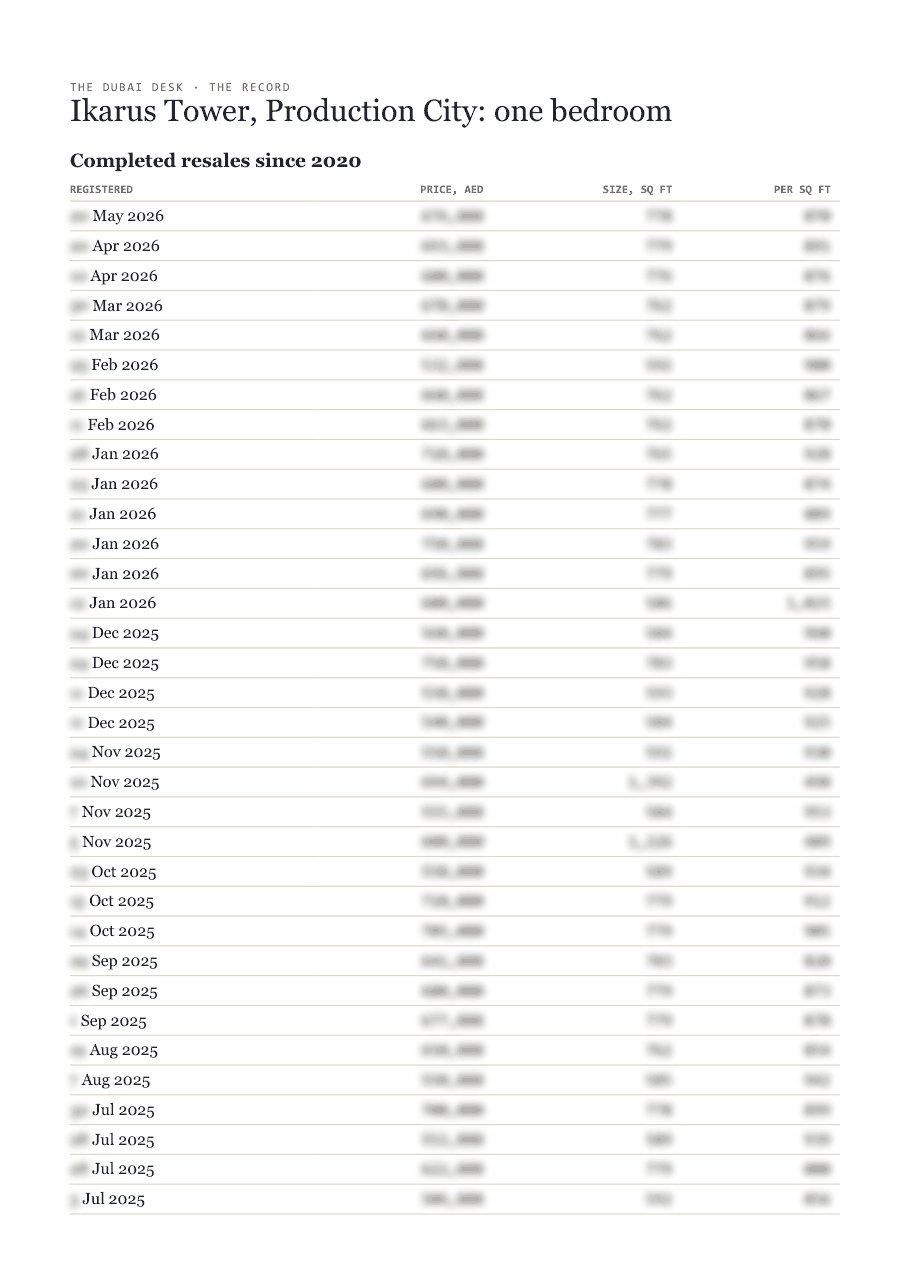Image resolution: width=911 pixels, height=1288 pixels.
Task: Select the second Mar 2026 row date
Action: [115, 335]
